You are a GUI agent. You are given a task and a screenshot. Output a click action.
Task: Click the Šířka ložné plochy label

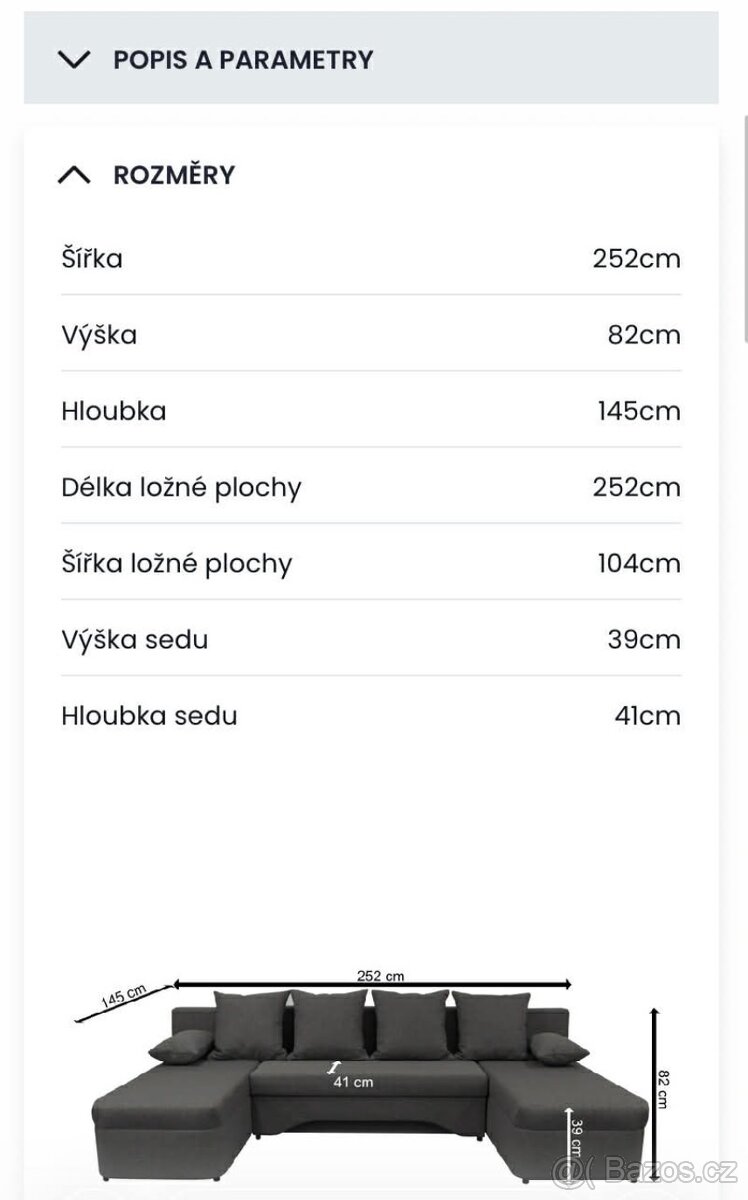177,563
